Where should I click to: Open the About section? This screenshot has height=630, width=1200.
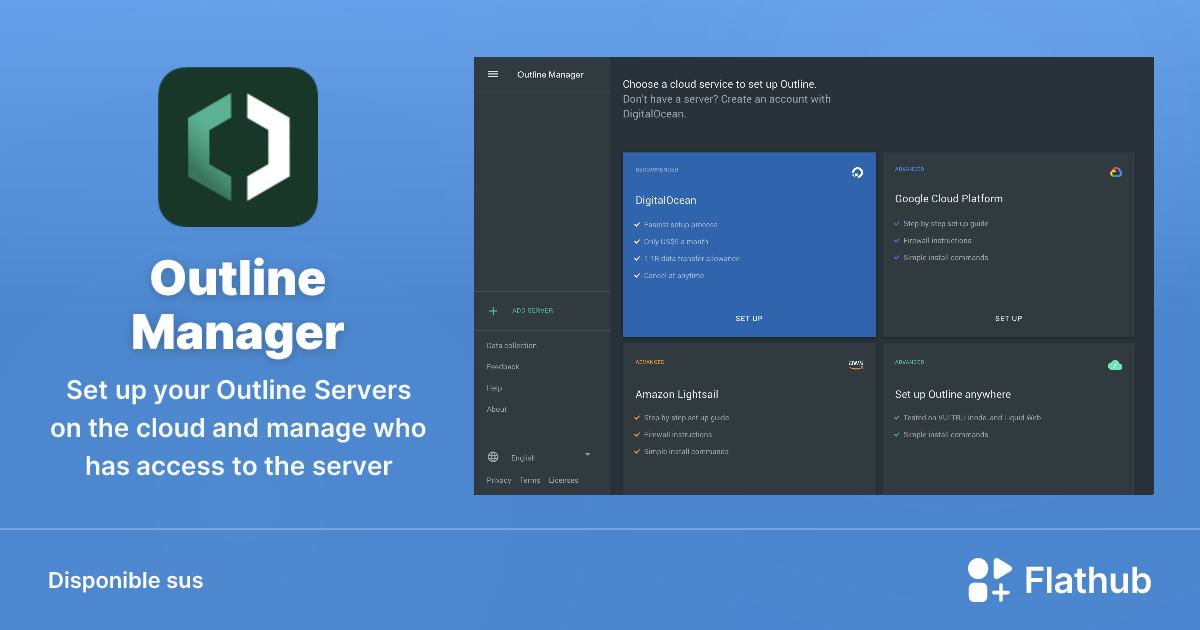coord(494,409)
